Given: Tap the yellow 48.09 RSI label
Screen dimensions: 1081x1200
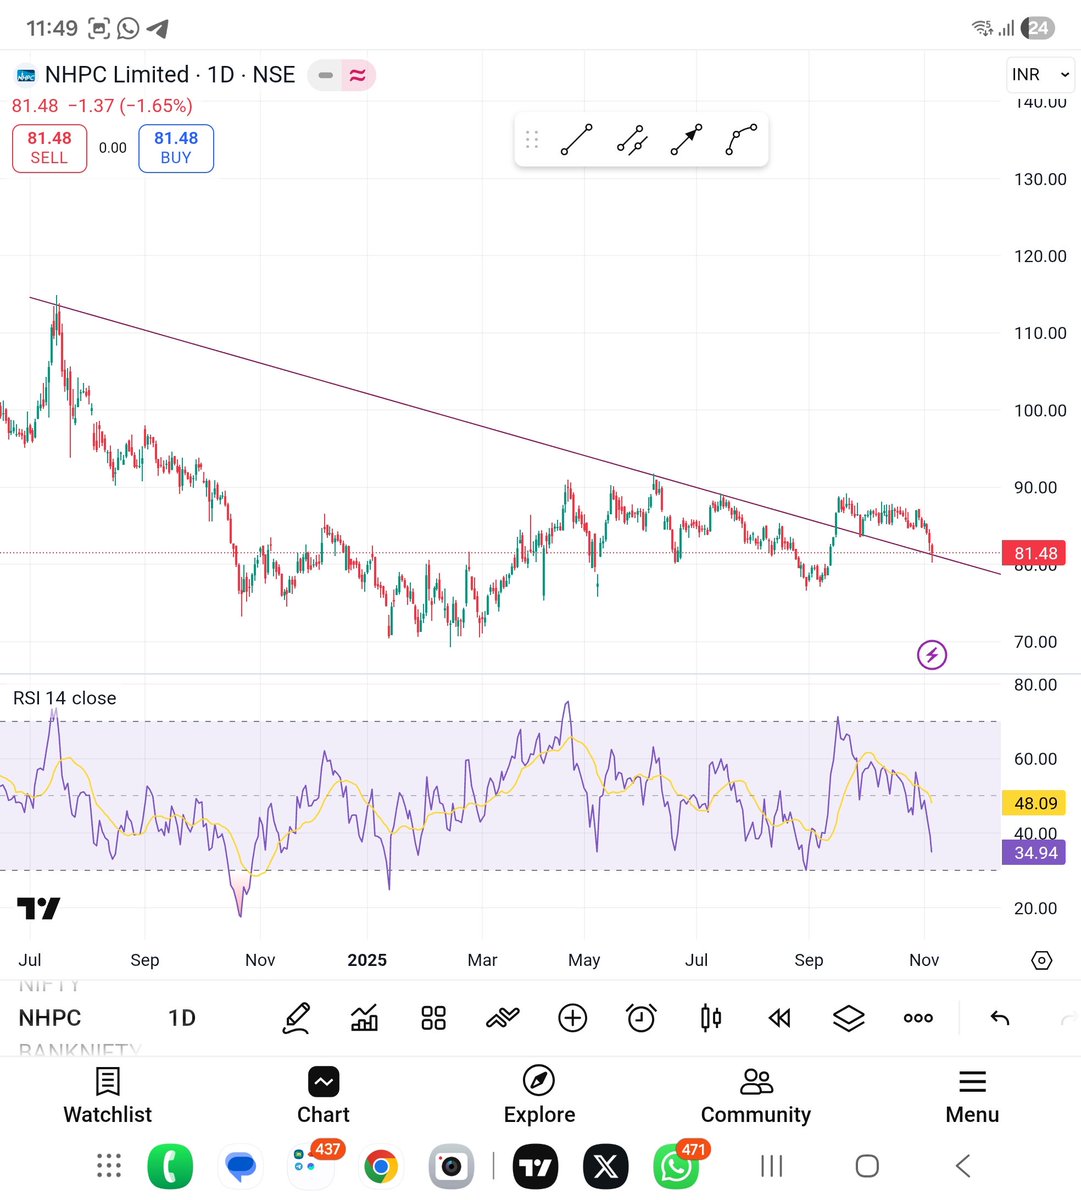Looking at the screenshot, I should pos(1035,803).
